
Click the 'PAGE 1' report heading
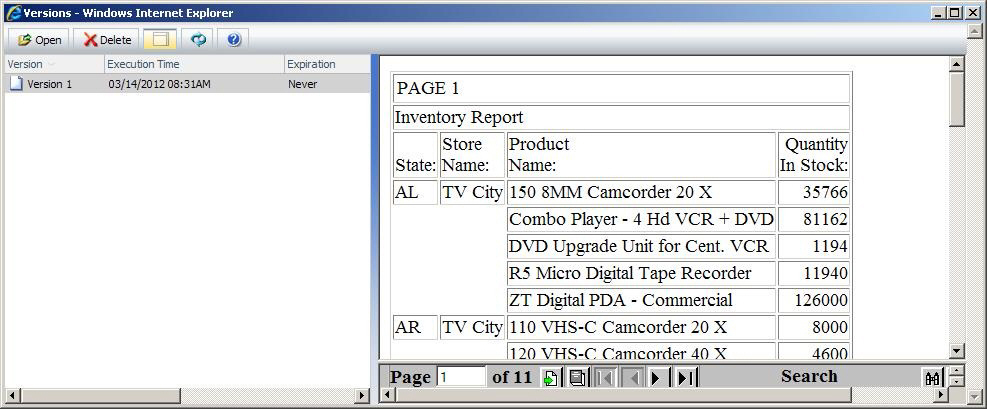click(x=428, y=89)
